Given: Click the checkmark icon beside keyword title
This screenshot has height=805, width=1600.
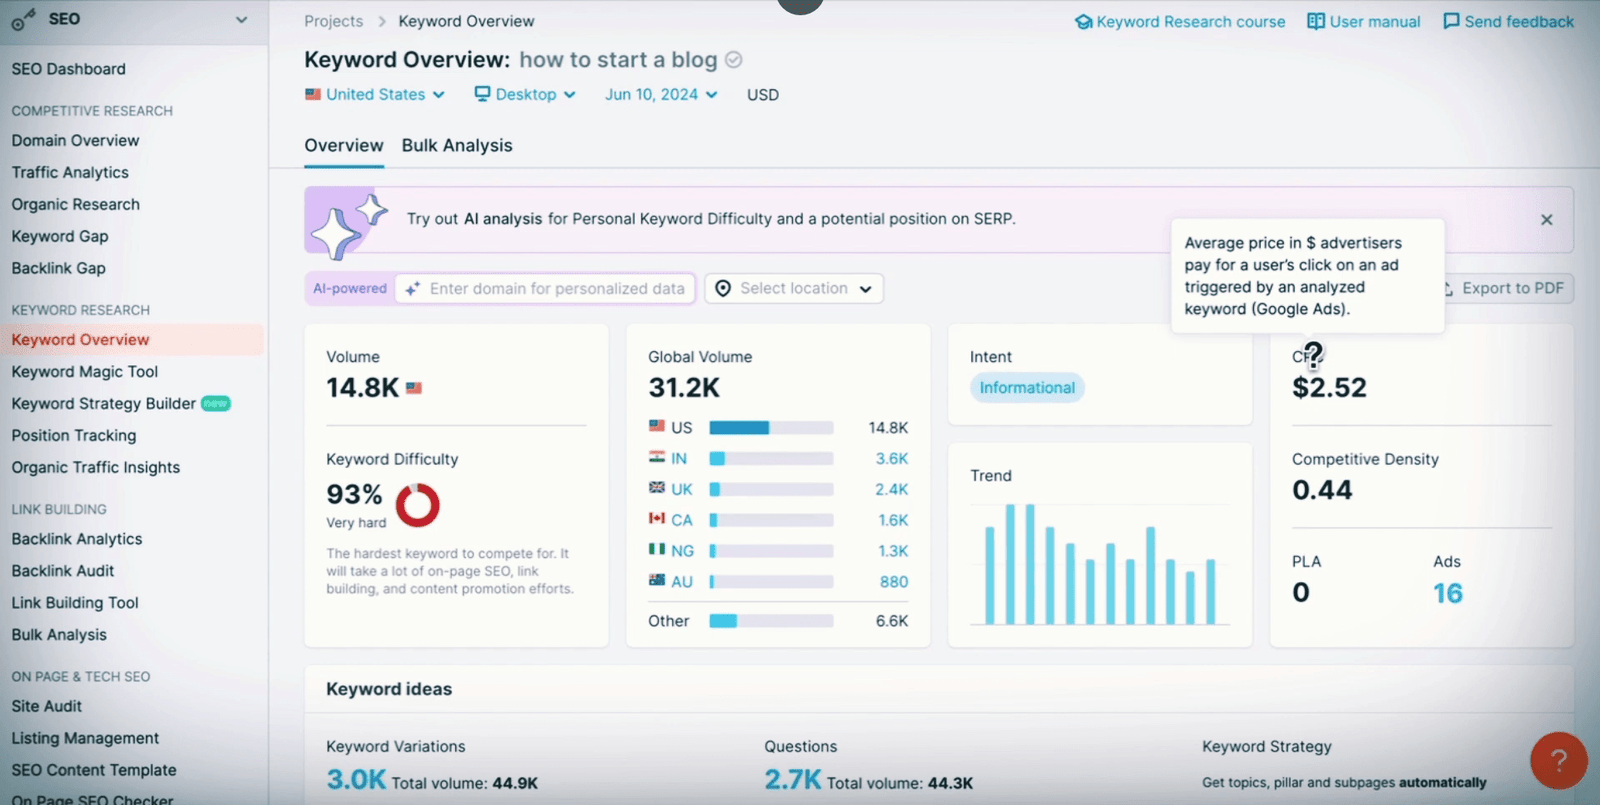Looking at the screenshot, I should point(734,60).
